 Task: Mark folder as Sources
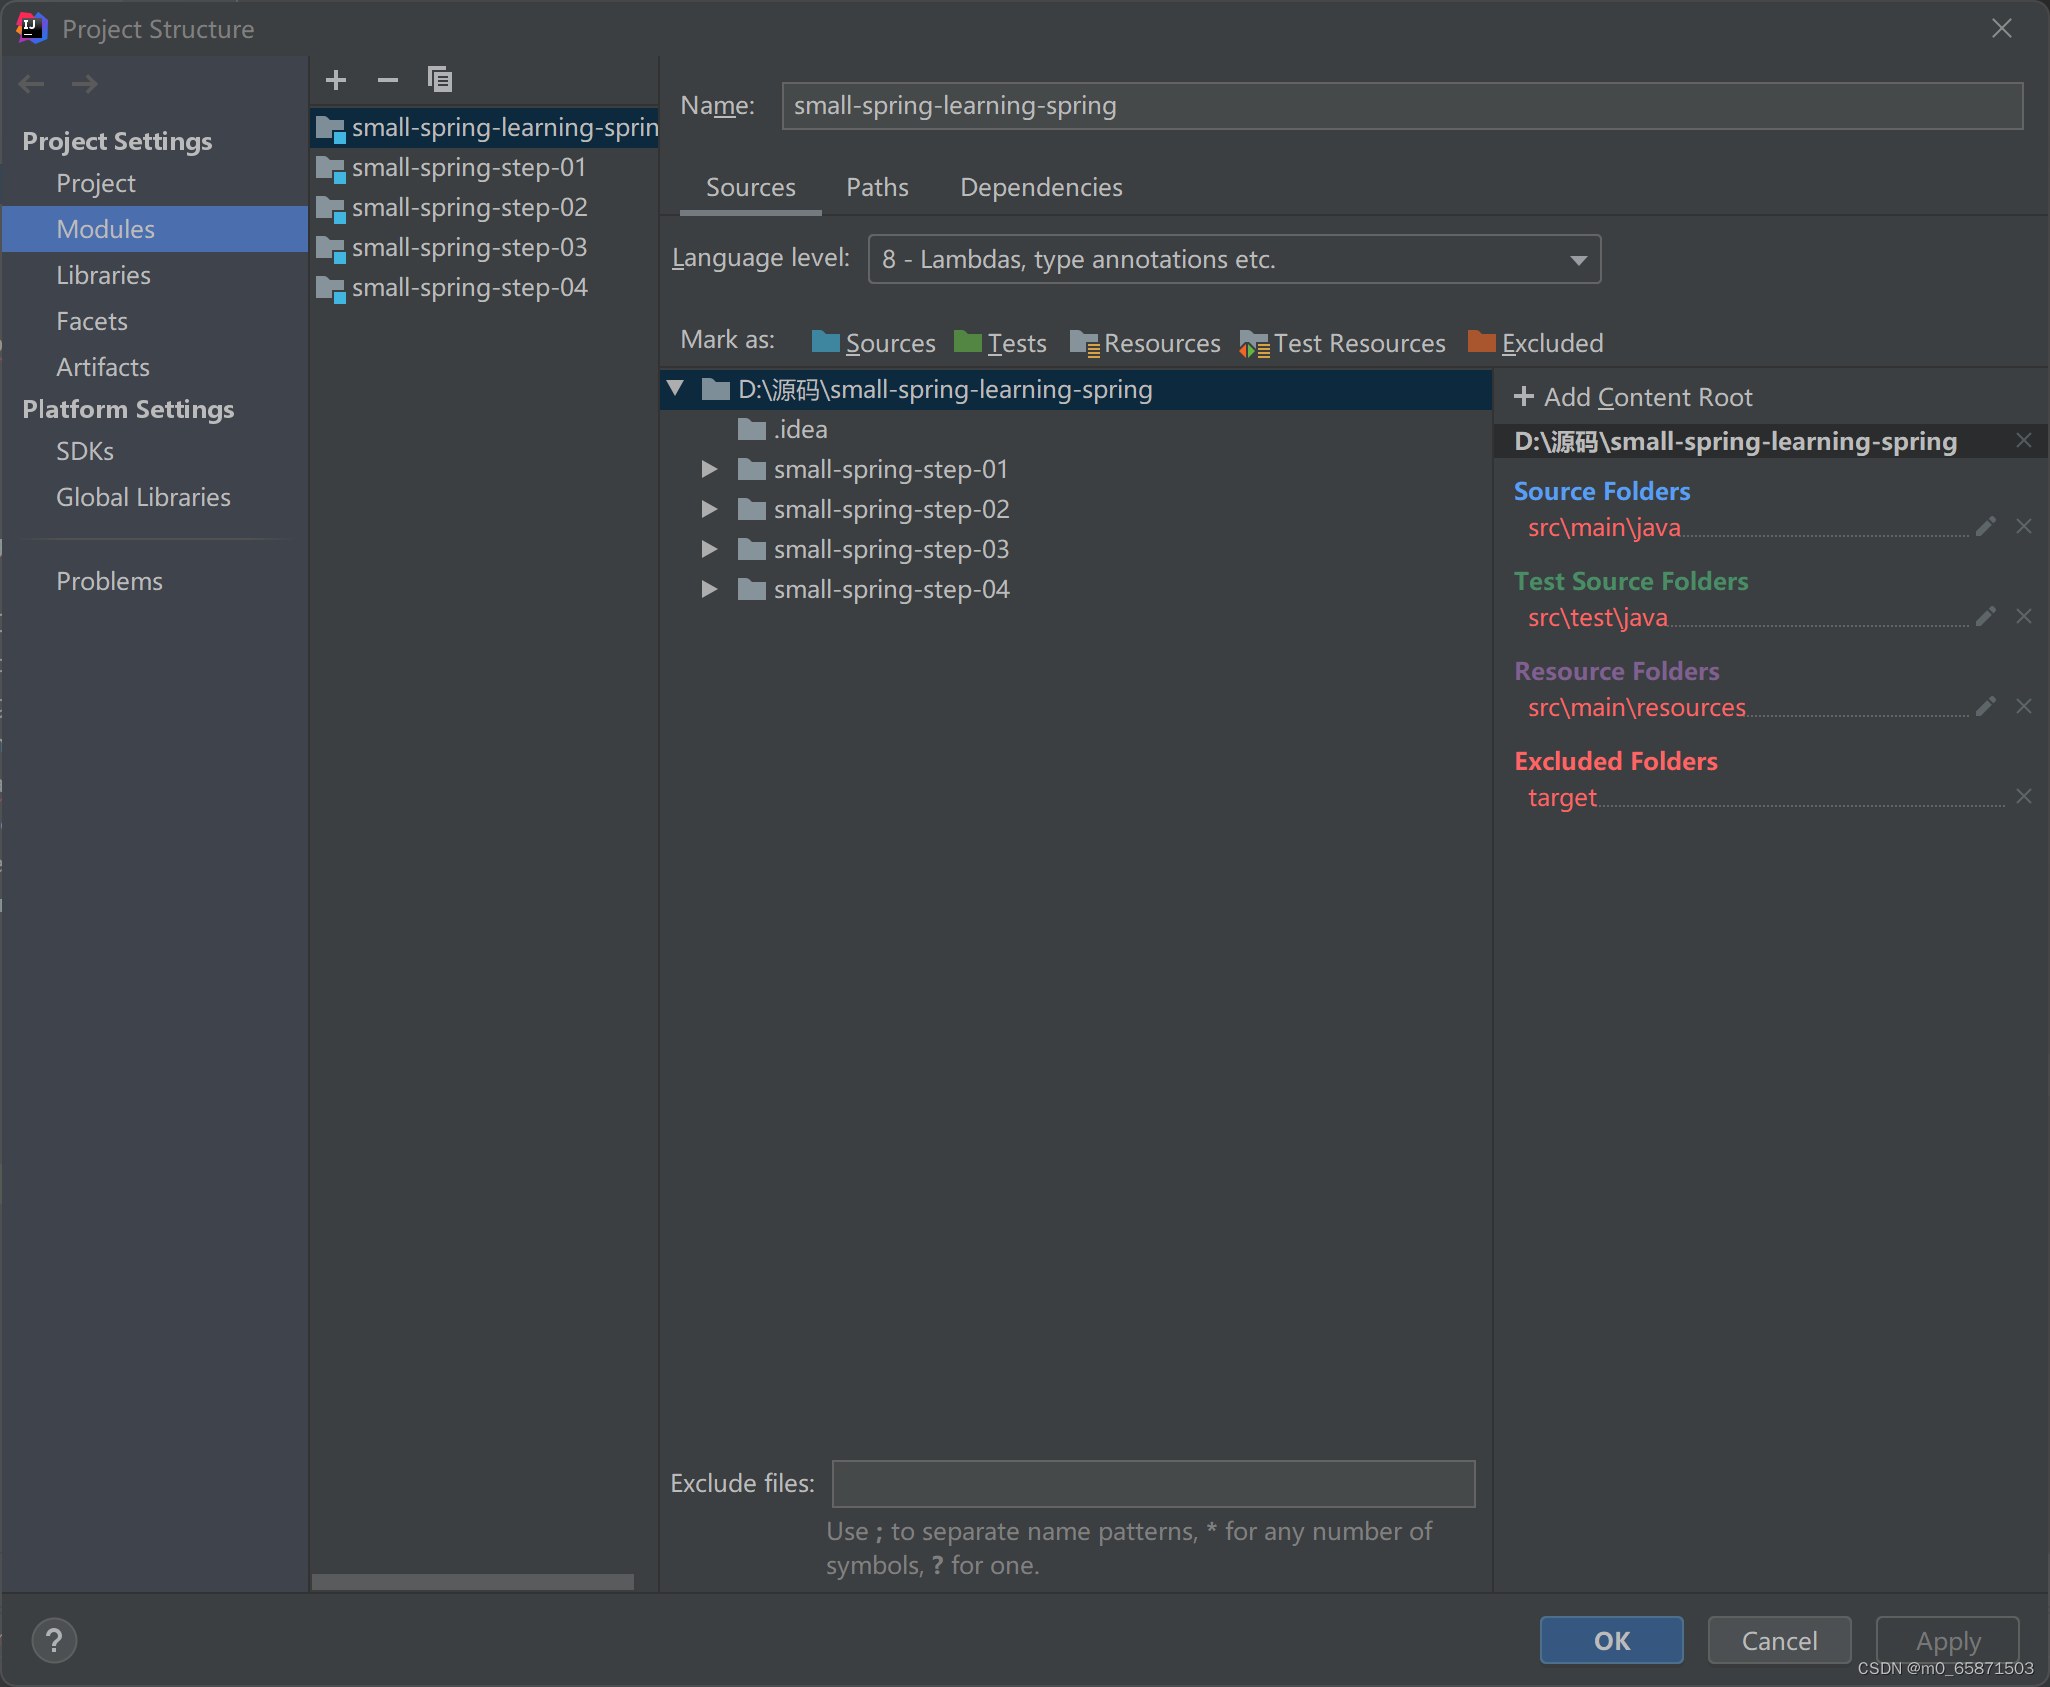click(x=873, y=343)
